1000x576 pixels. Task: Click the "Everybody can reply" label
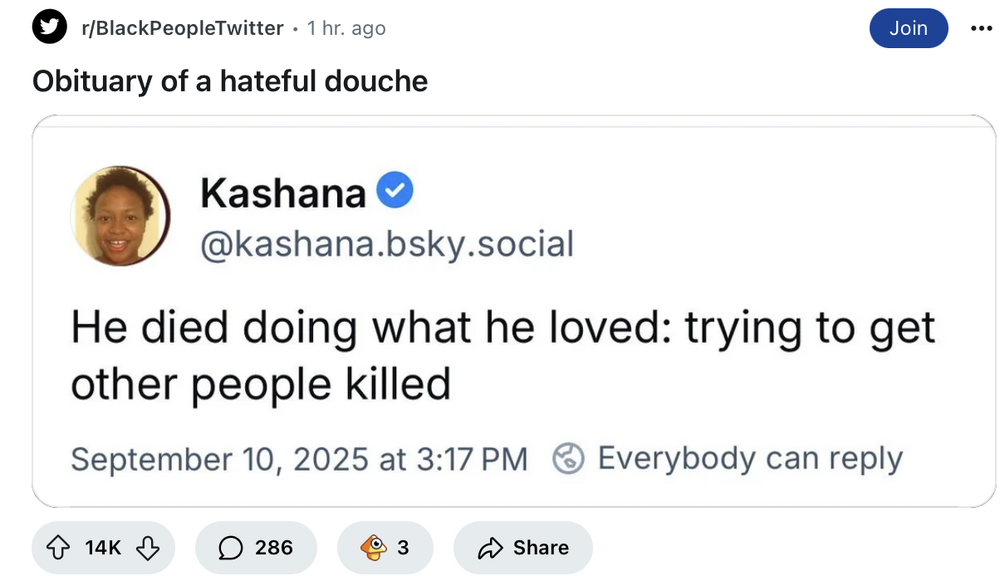[750, 458]
